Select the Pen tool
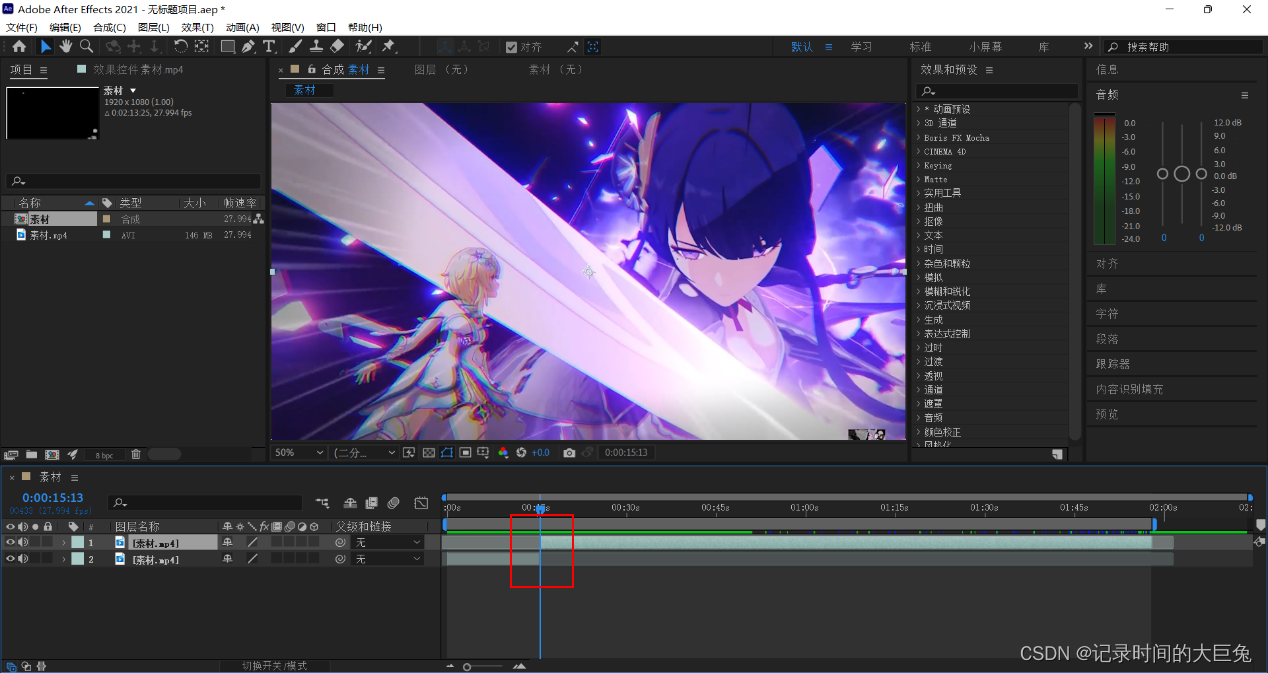The width and height of the screenshot is (1268, 673). point(248,46)
